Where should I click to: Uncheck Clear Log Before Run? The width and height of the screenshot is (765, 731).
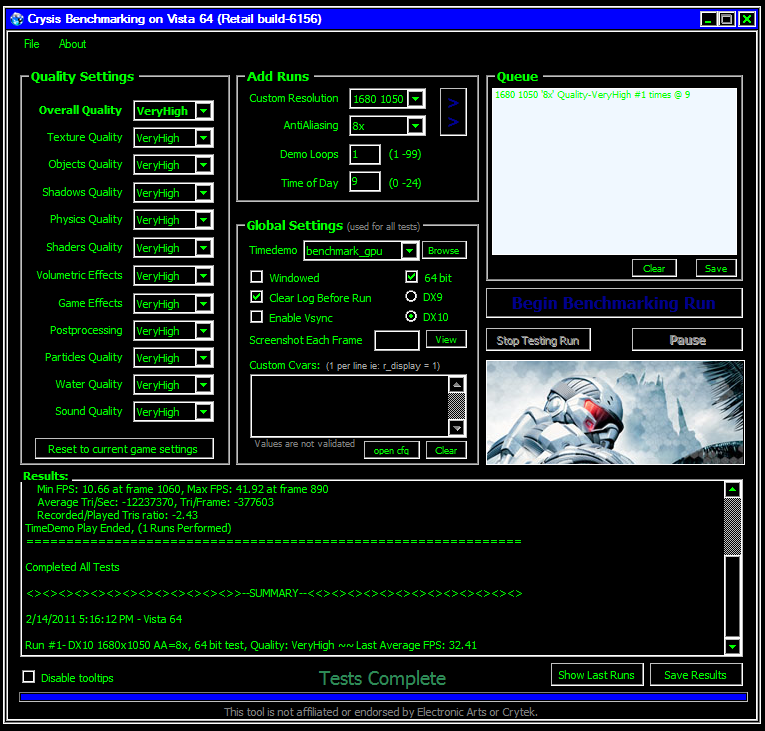coord(257,297)
